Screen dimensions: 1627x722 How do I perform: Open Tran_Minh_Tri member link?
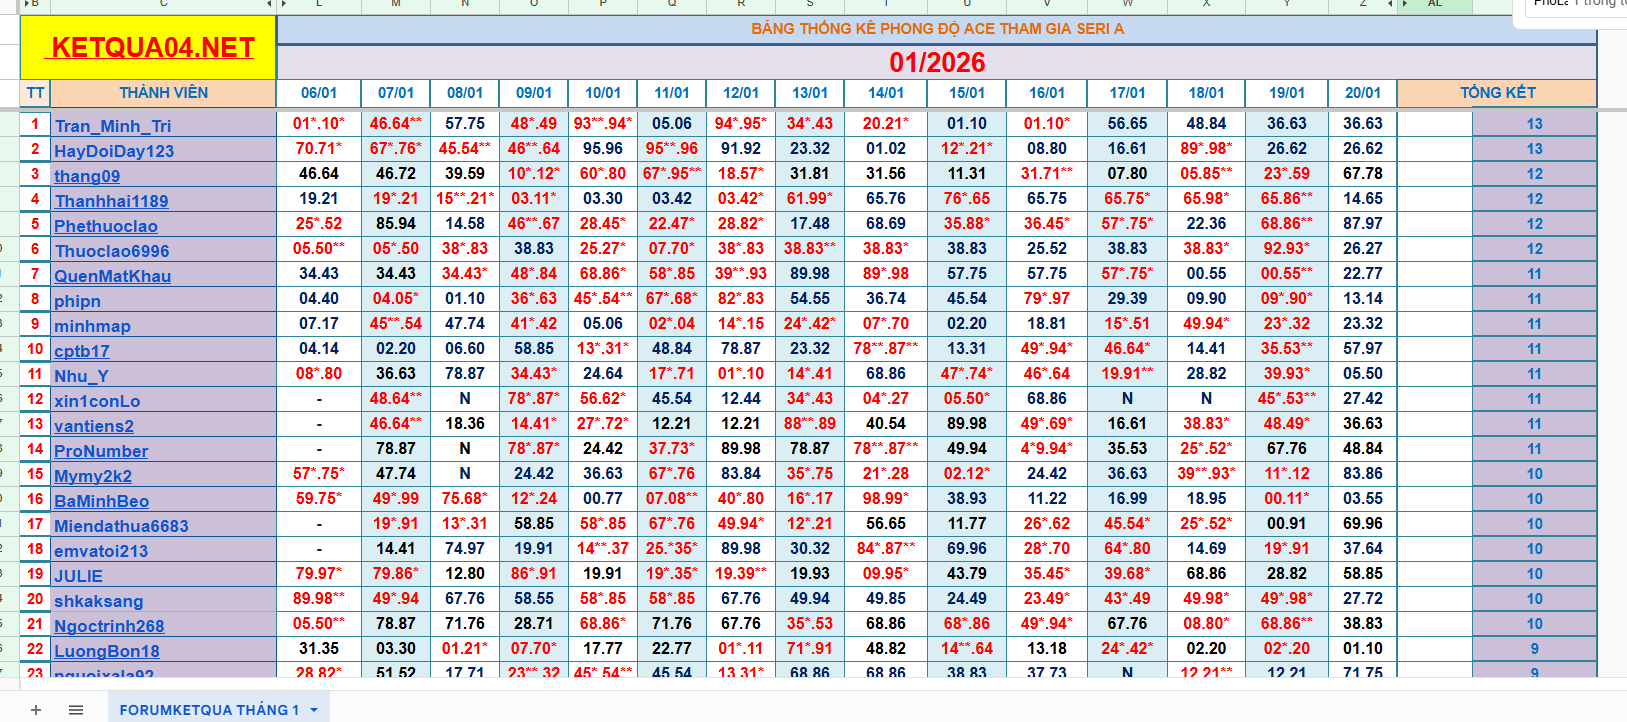pyautogui.click(x=113, y=126)
